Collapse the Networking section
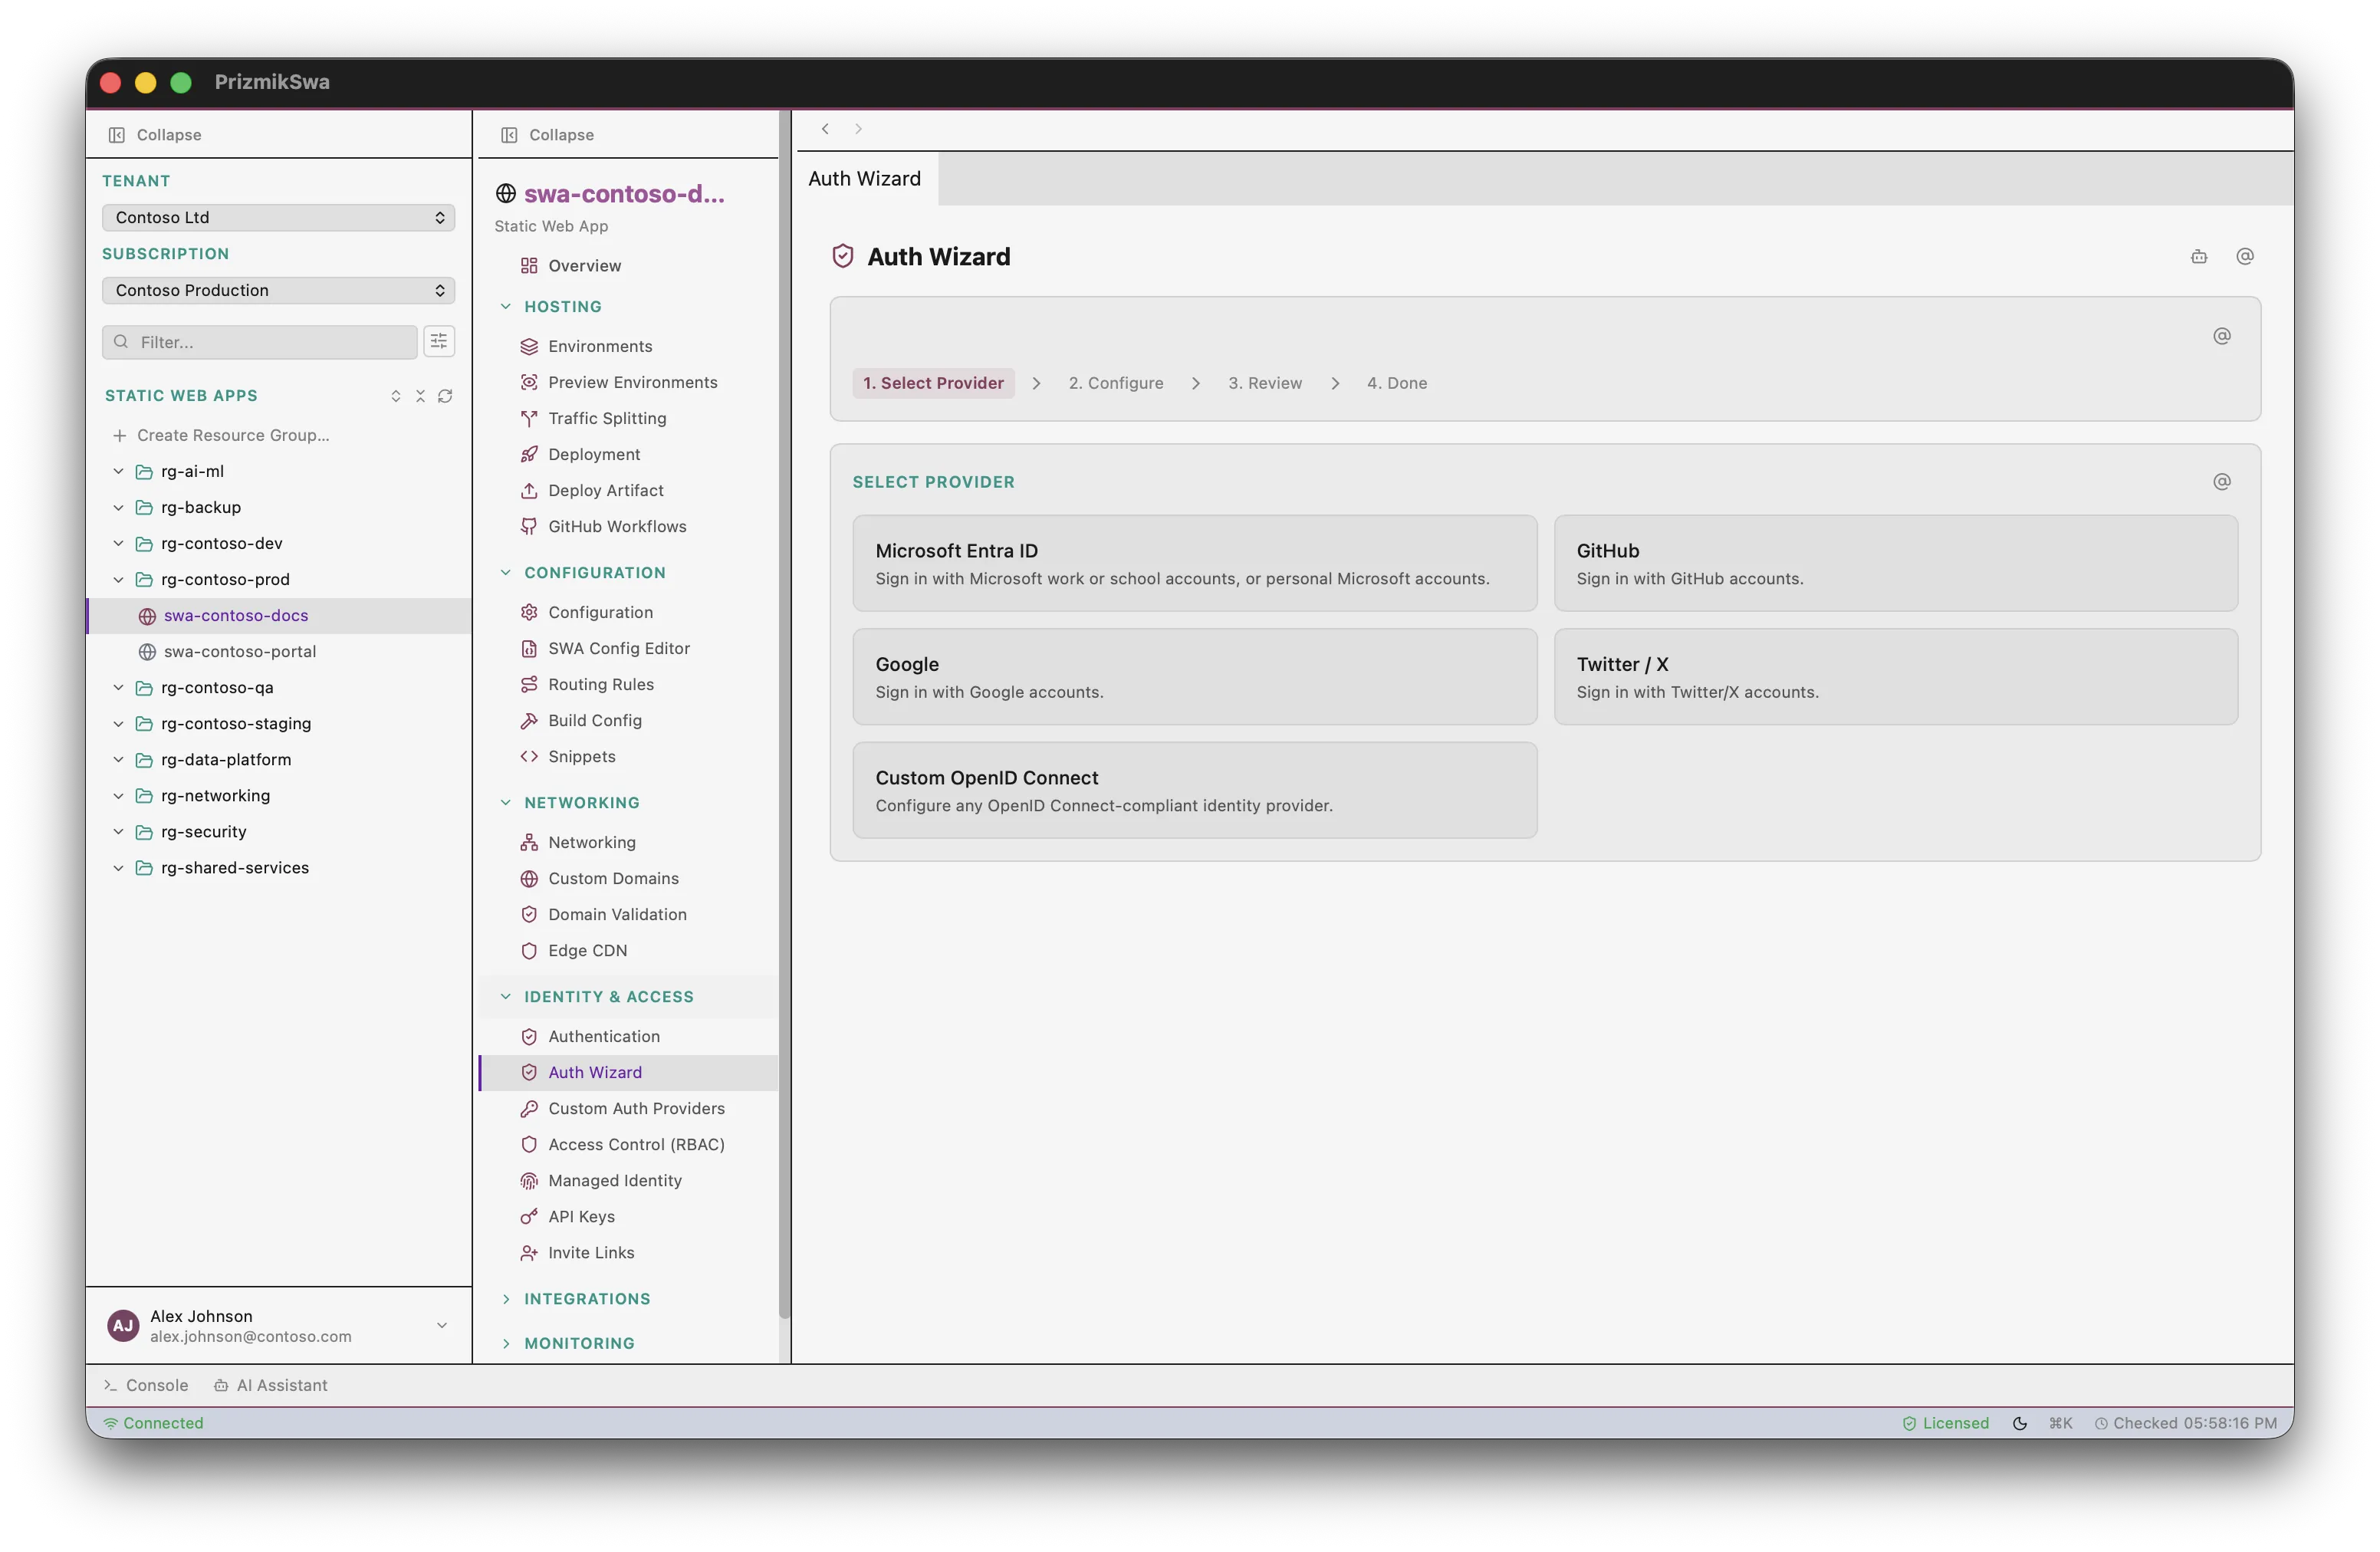 click(x=505, y=803)
